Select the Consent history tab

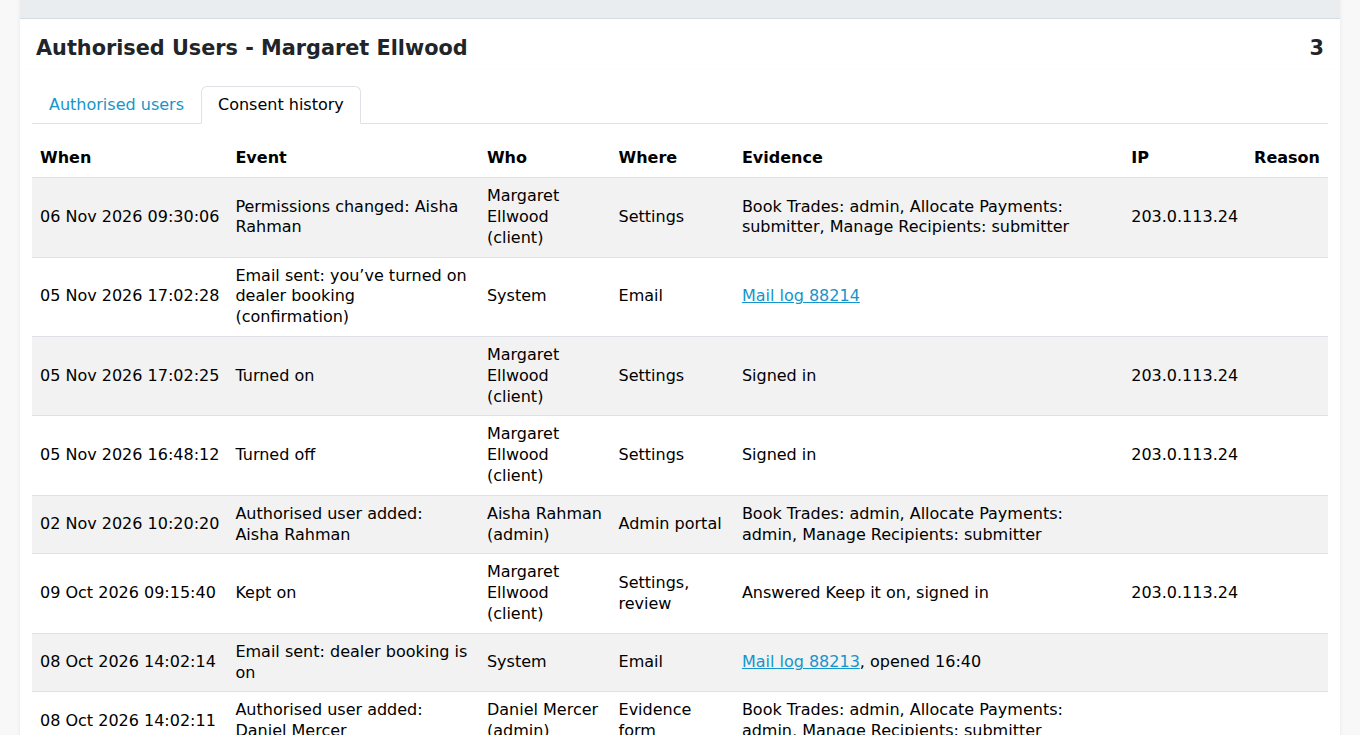coord(281,104)
